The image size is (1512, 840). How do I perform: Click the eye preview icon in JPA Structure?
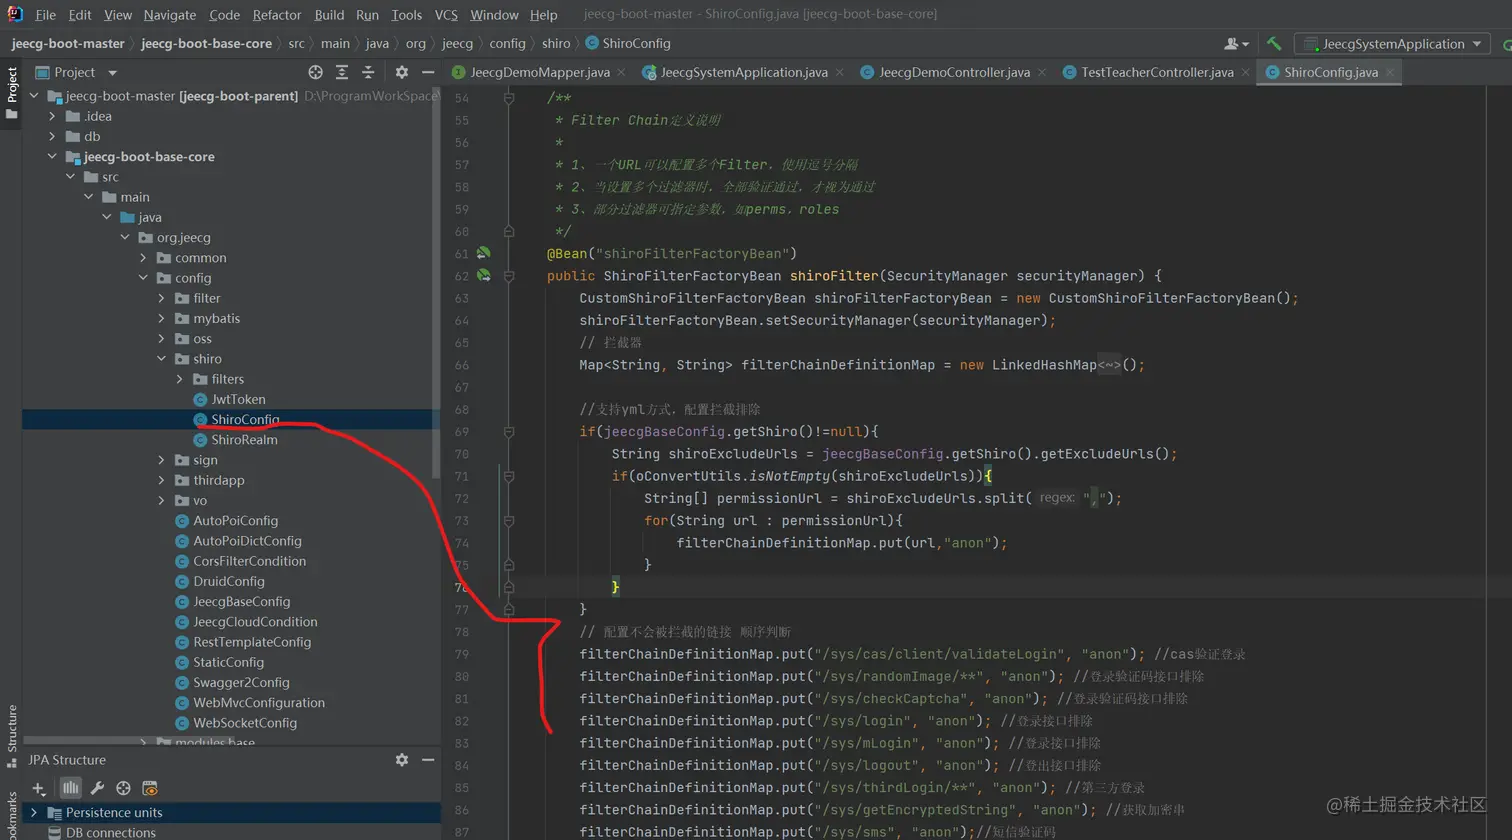point(150,789)
